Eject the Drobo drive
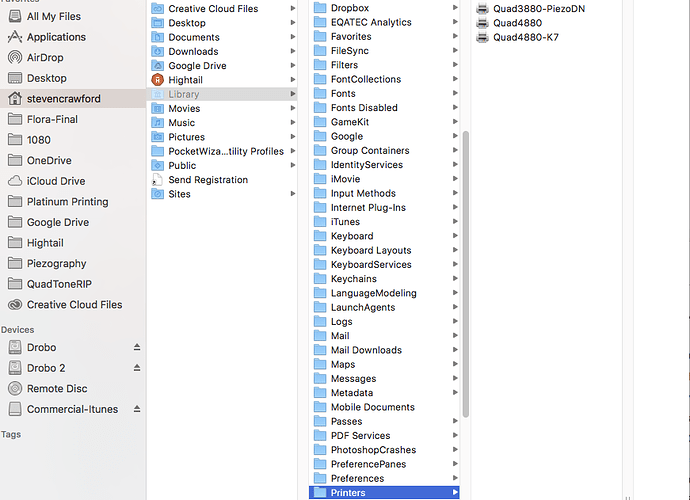This screenshot has width=690, height=500. pos(137,347)
